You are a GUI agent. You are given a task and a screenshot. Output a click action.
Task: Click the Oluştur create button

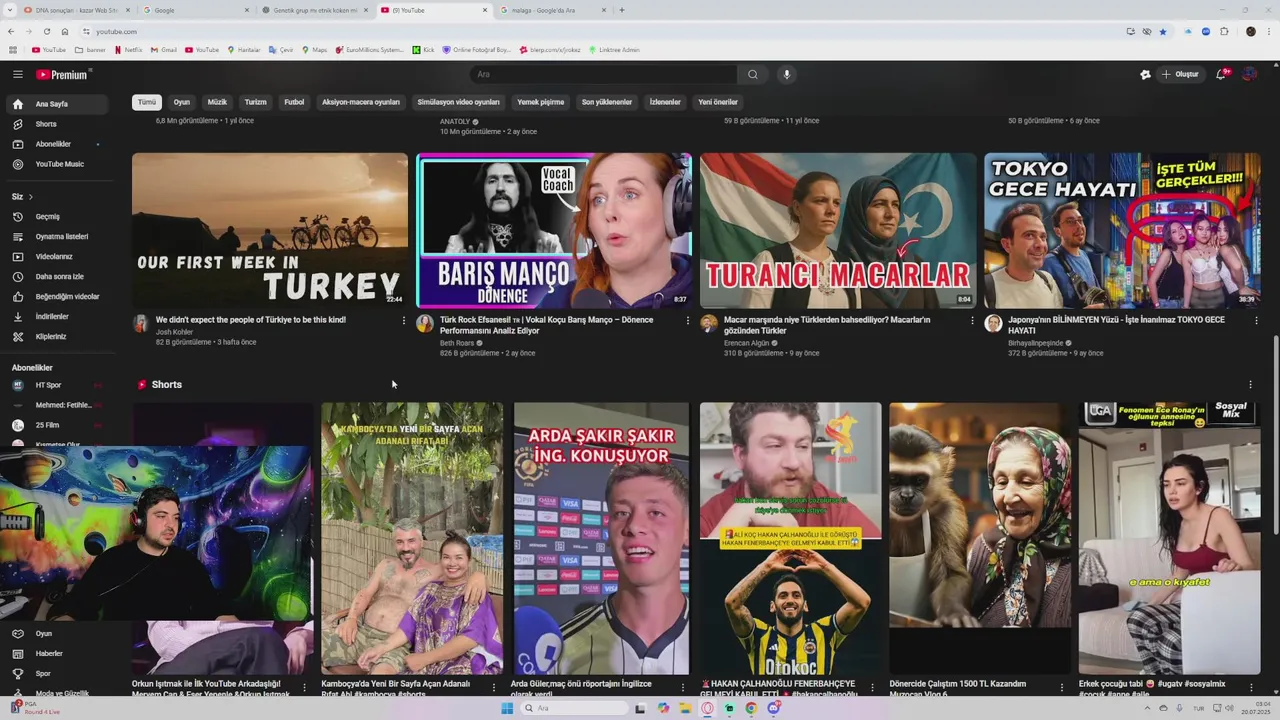pyautogui.click(x=1180, y=74)
